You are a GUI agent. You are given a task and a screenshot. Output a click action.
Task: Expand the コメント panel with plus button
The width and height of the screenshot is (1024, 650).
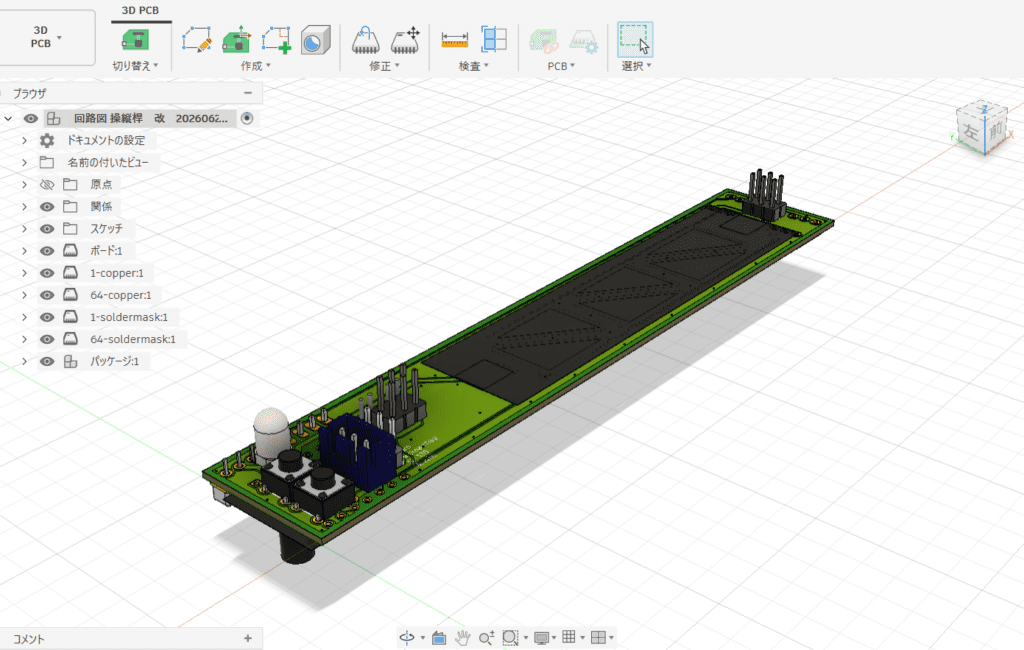point(247,638)
